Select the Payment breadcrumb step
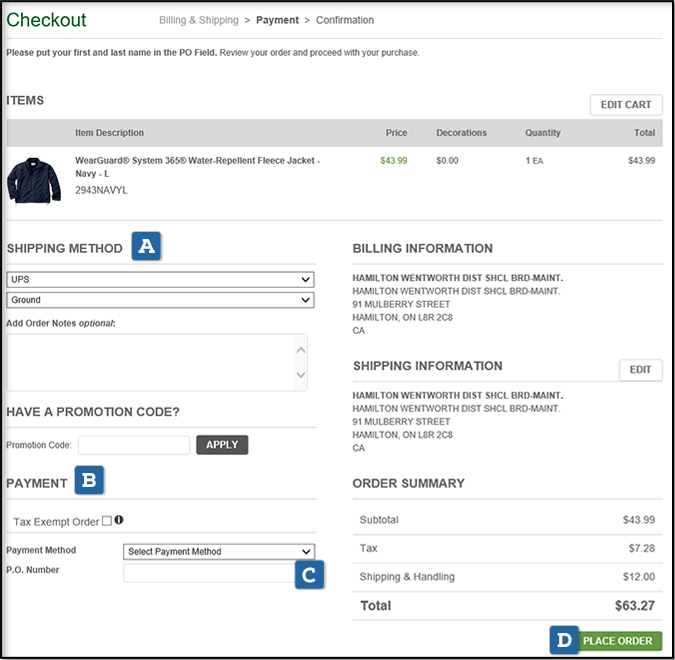 point(278,20)
